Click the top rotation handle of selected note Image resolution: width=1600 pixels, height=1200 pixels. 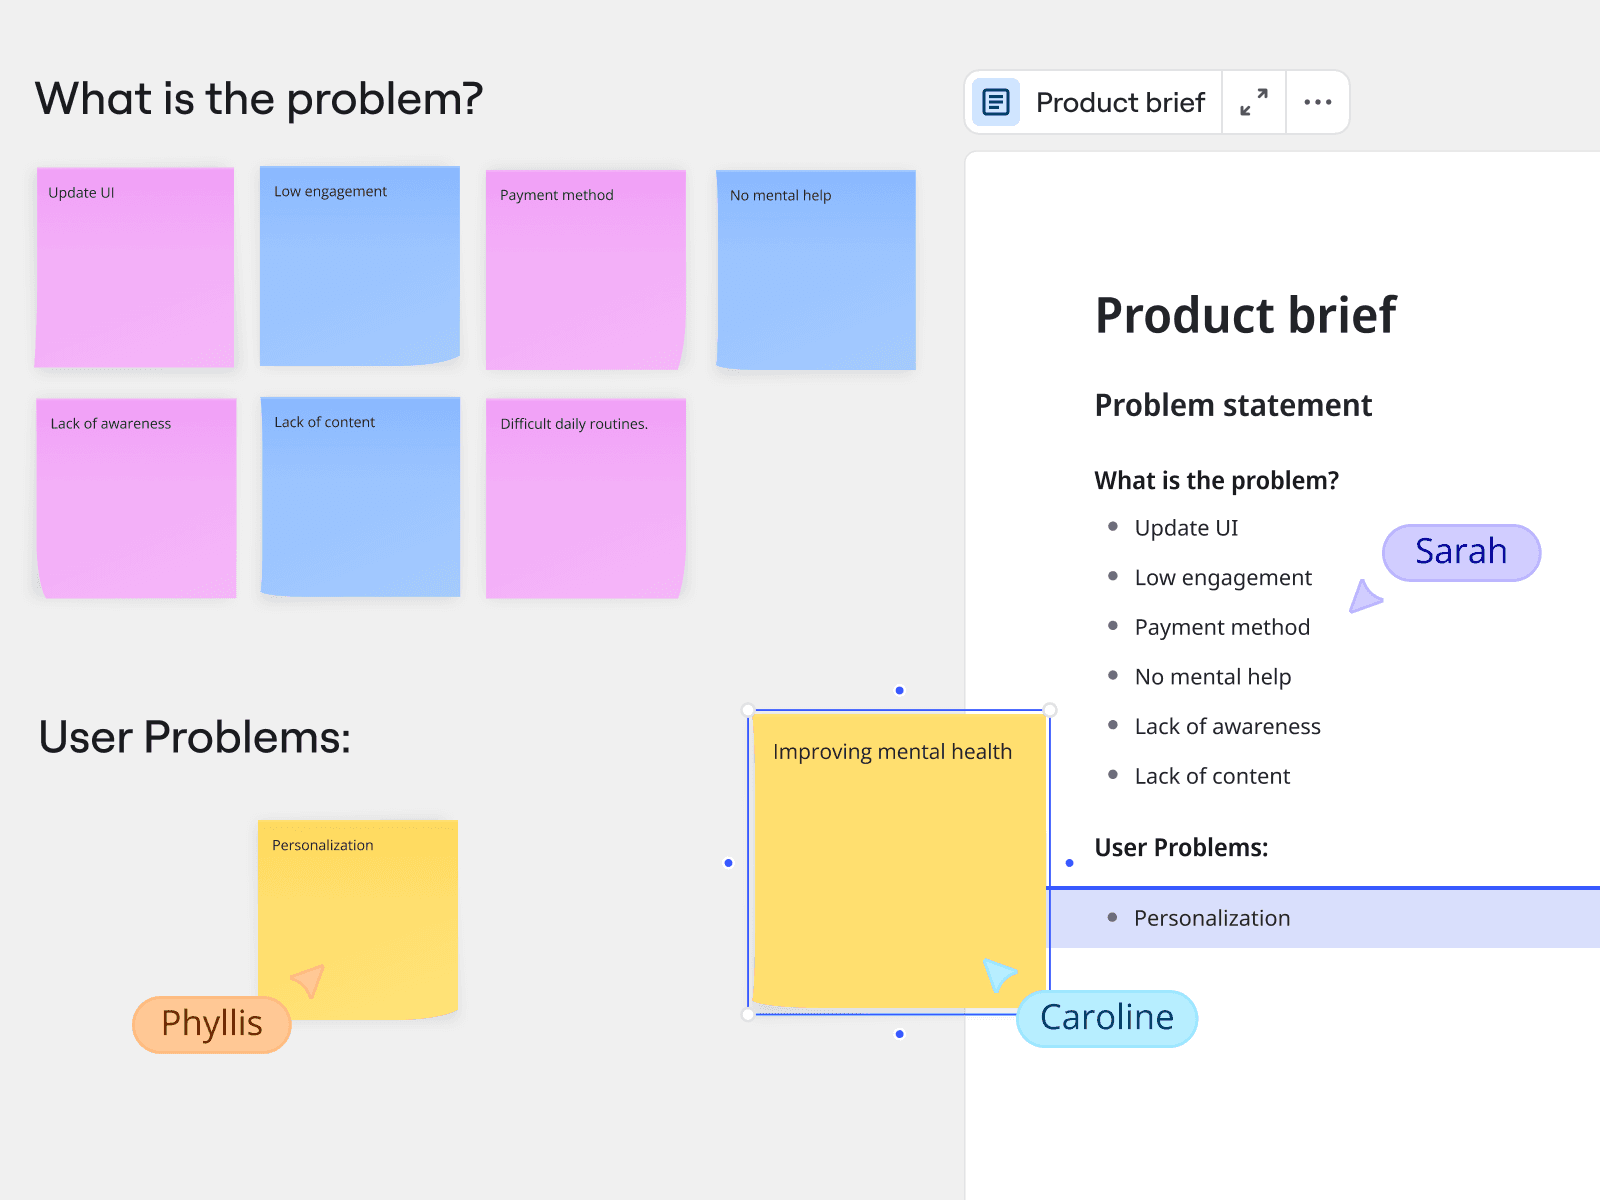pos(900,690)
